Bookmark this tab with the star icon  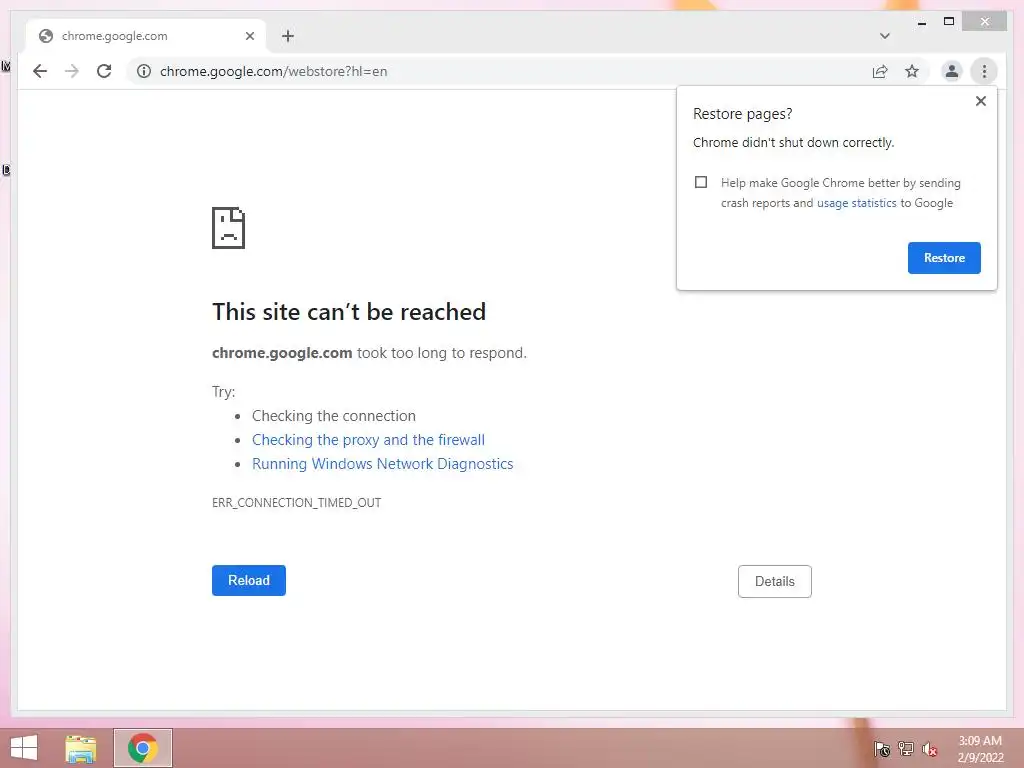tap(912, 71)
